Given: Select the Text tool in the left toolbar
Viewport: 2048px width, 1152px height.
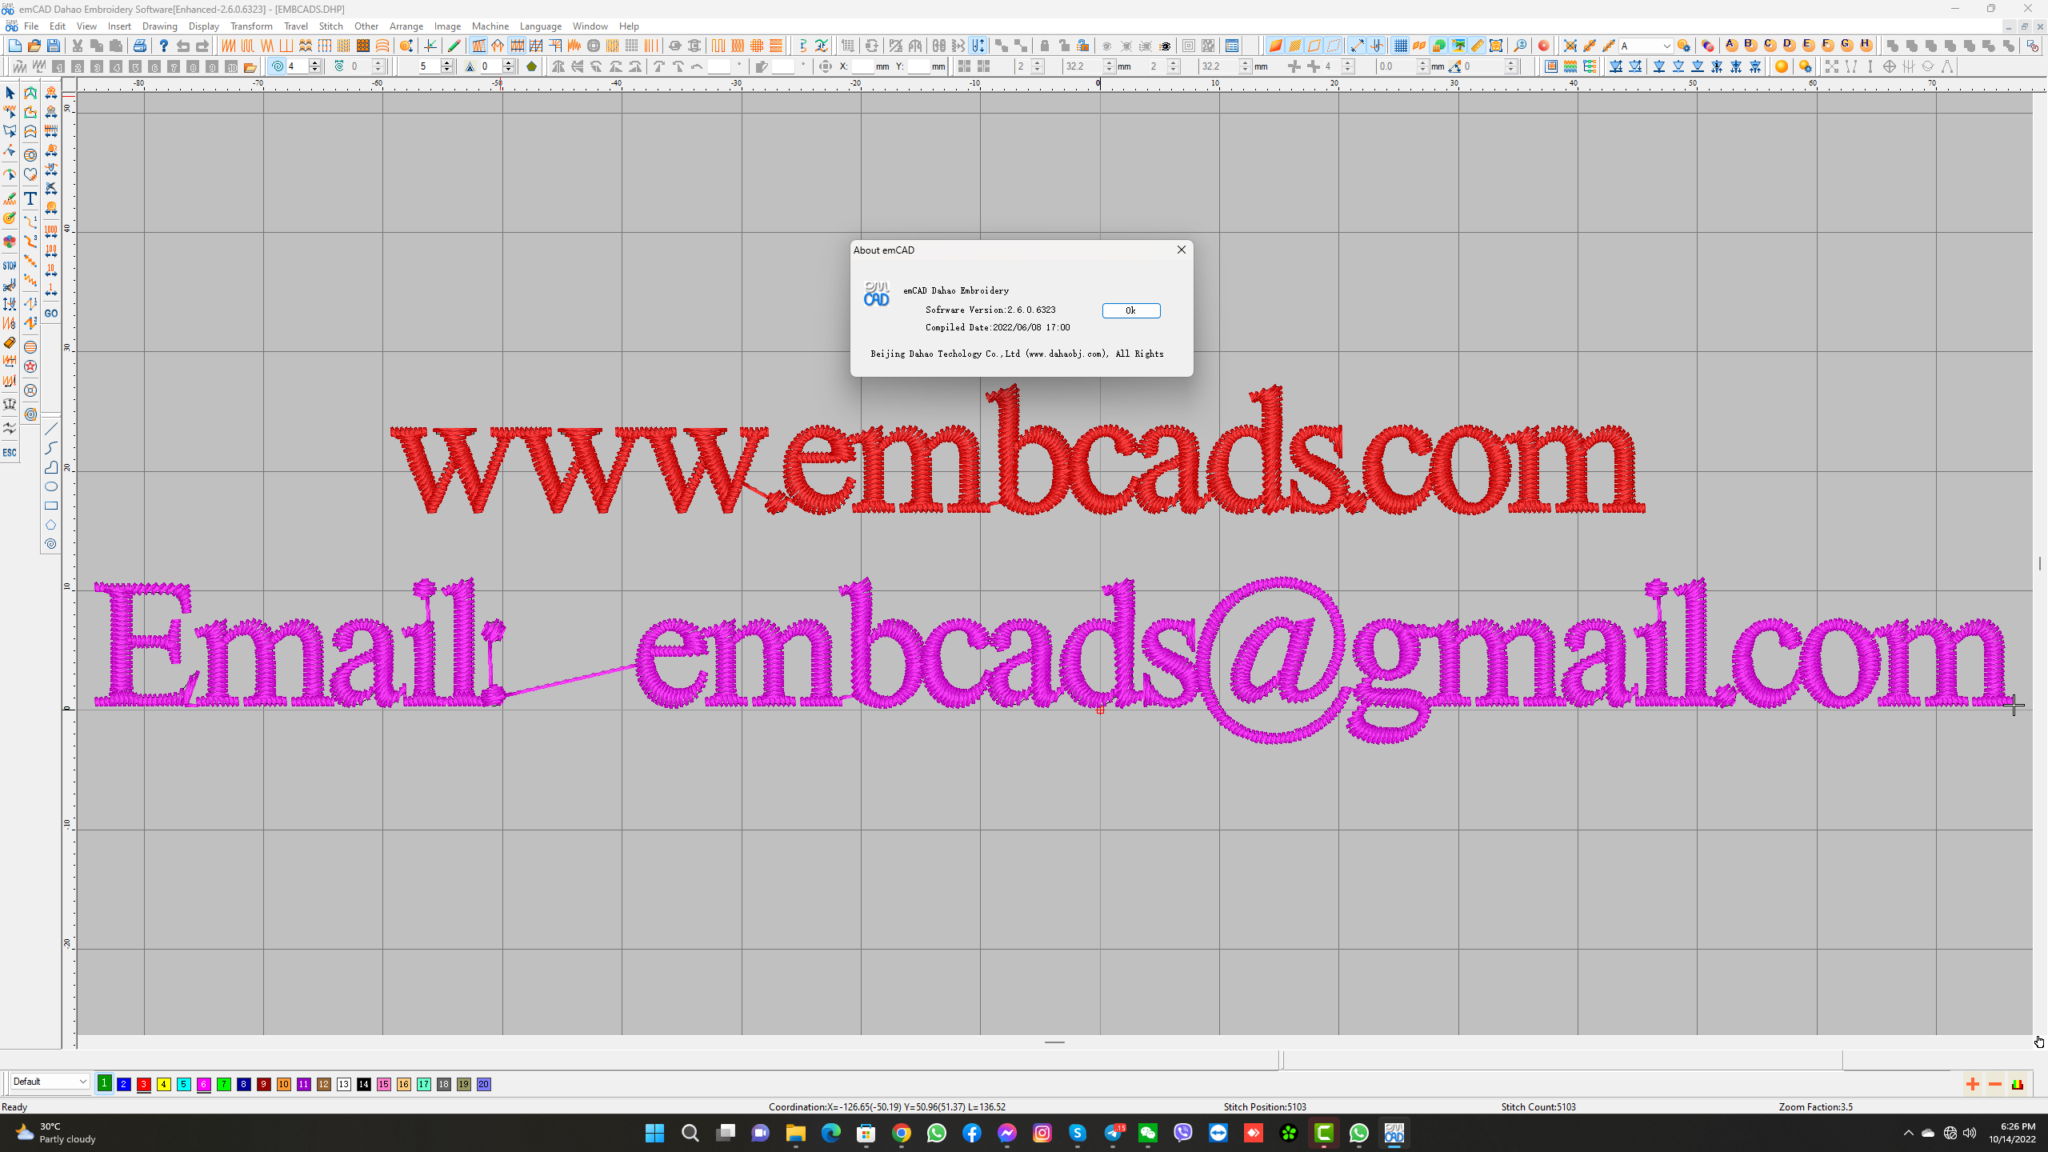Looking at the screenshot, I should (x=30, y=198).
